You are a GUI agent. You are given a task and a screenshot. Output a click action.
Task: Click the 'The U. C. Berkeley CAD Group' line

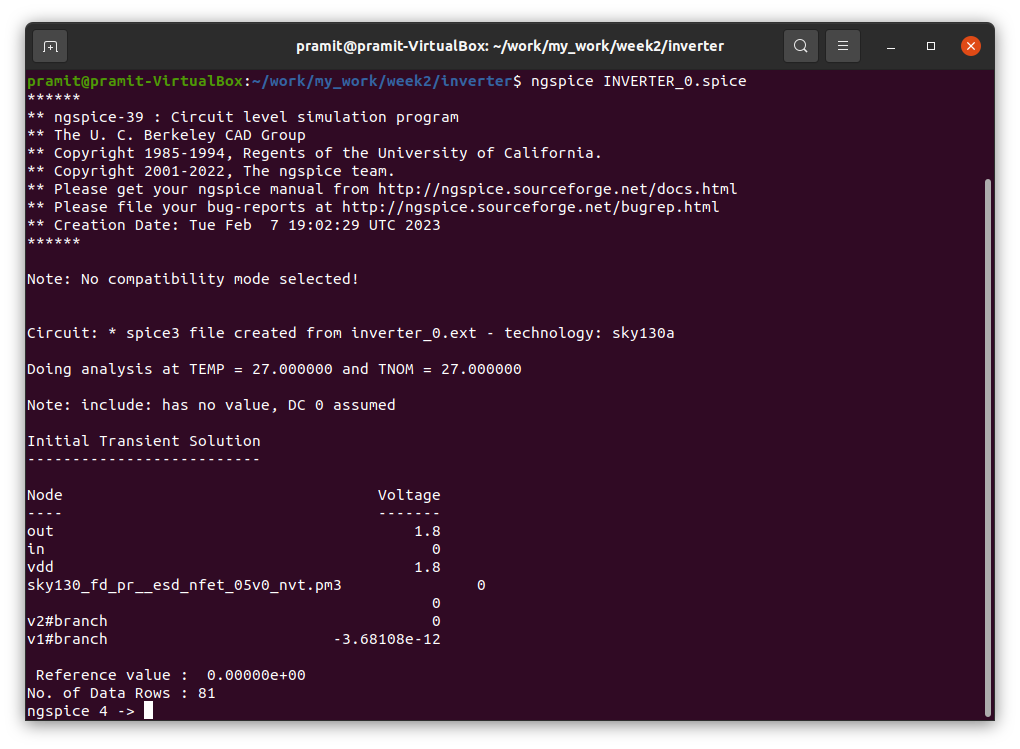coord(166,135)
